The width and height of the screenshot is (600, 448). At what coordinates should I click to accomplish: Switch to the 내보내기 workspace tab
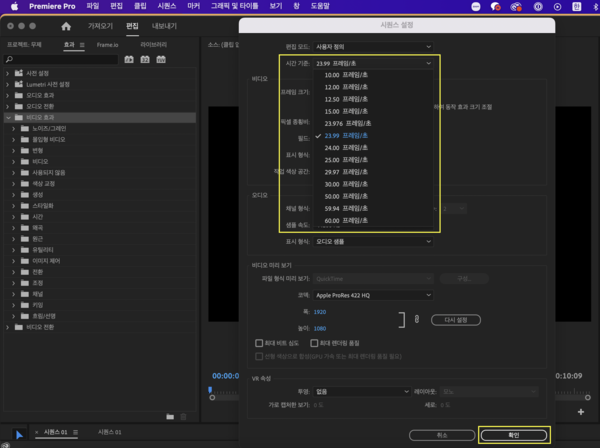[x=164, y=26]
